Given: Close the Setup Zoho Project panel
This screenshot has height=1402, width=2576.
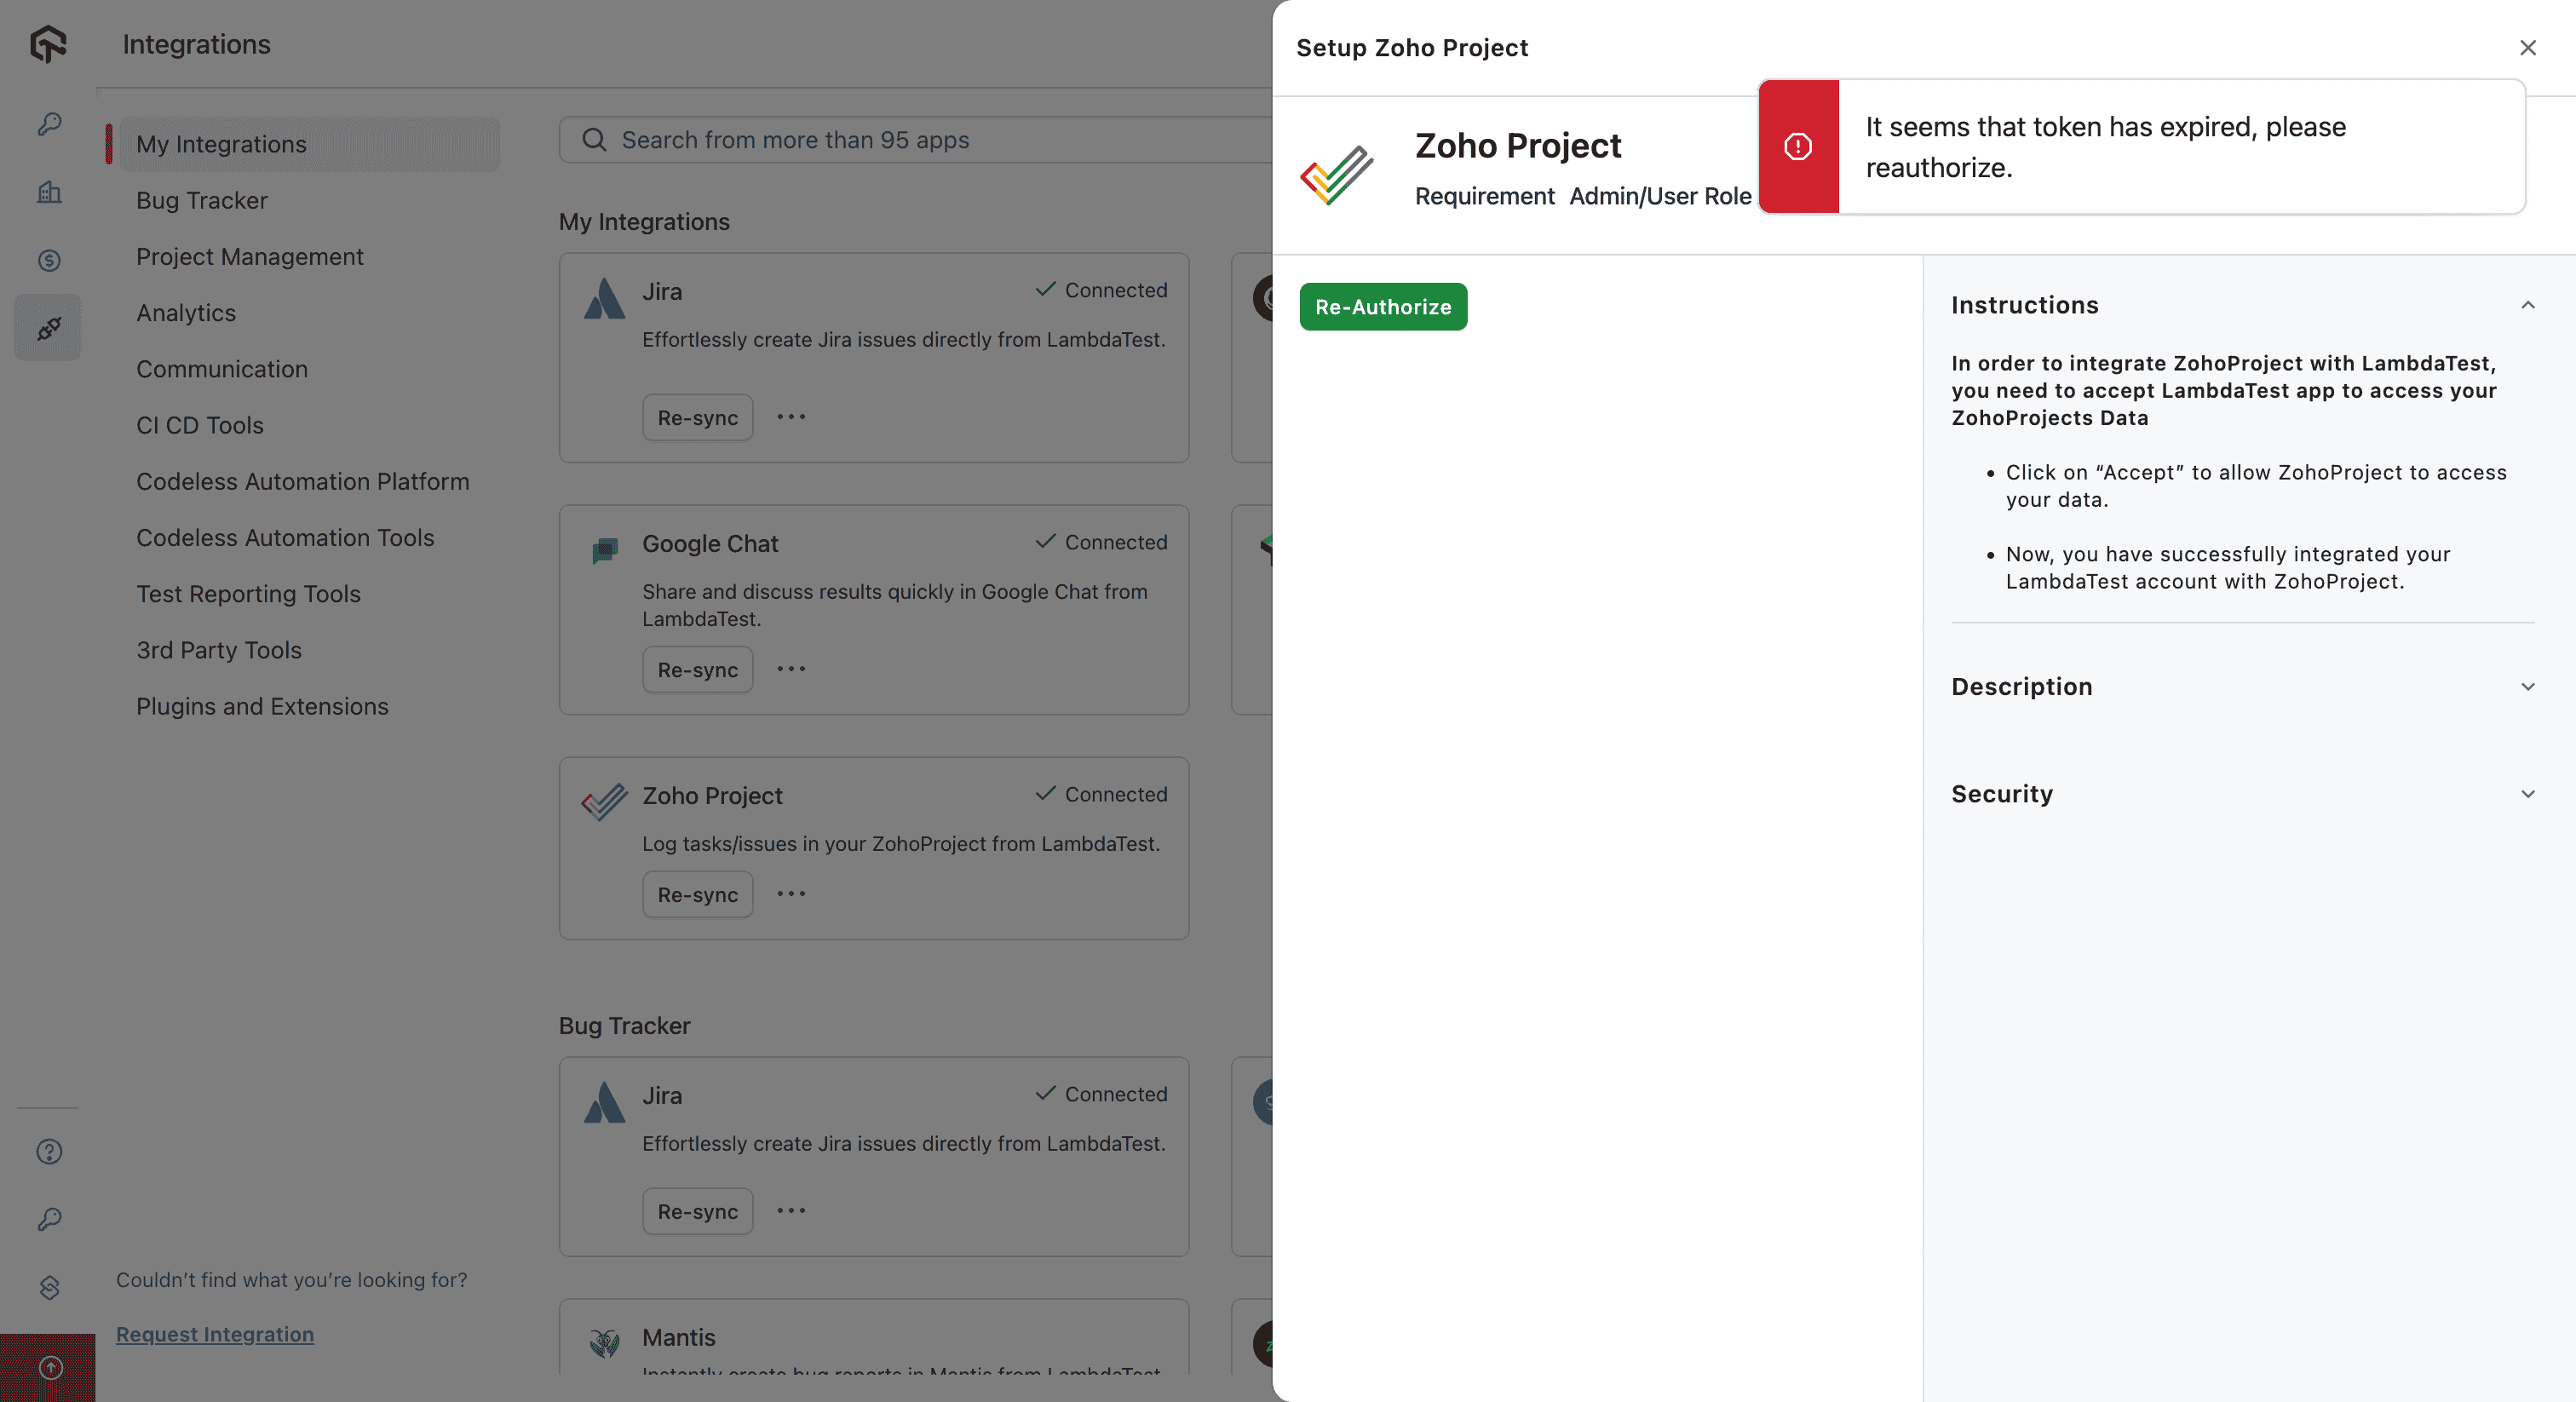Looking at the screenshot, I should (2528, 48).
